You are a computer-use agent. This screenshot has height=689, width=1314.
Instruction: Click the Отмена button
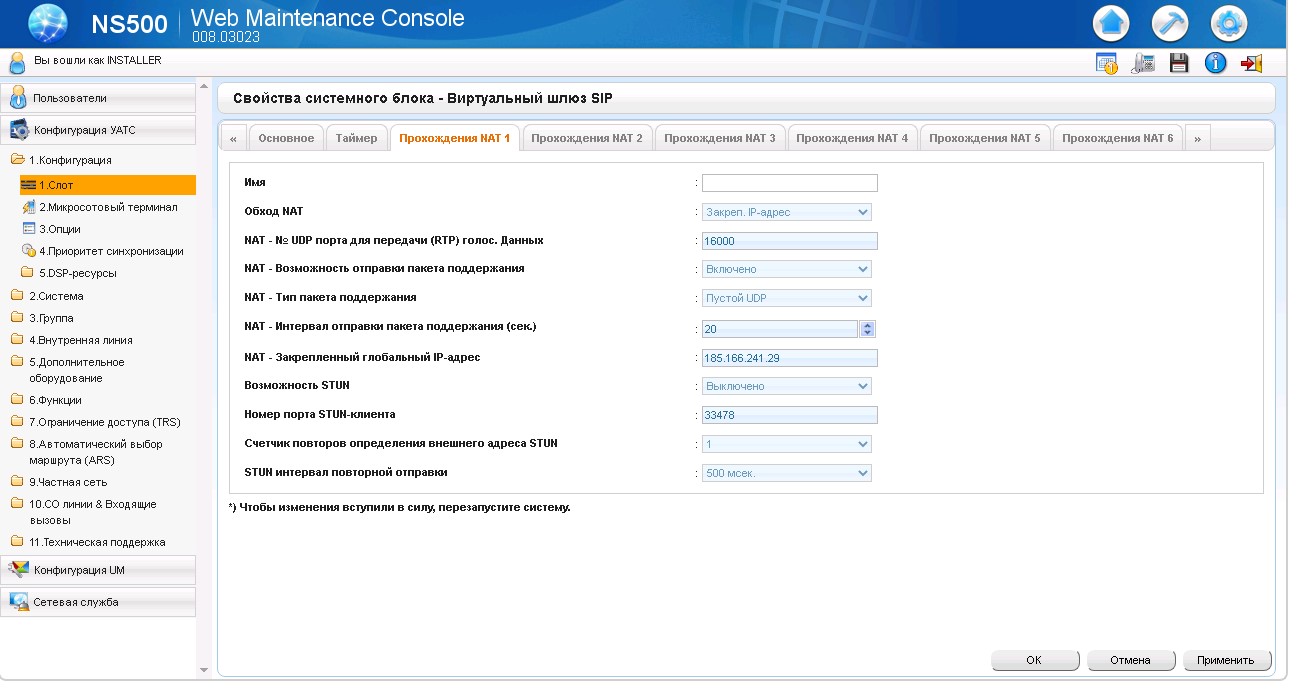[1131, 660]
